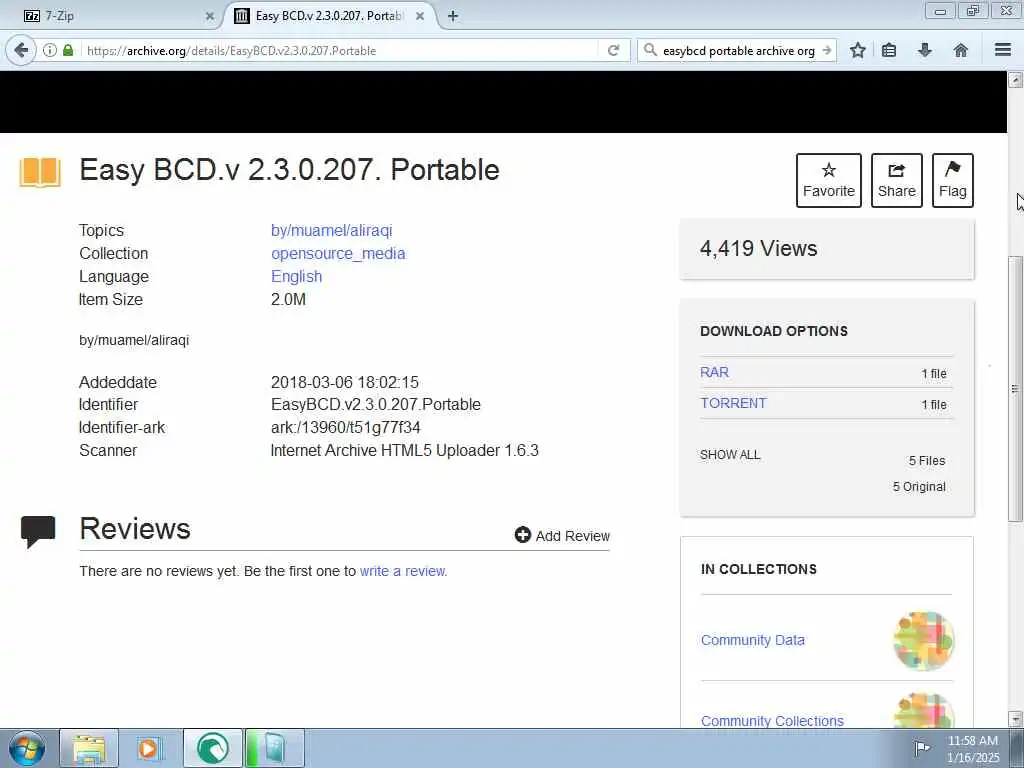Open the browser hamburger menu
The height and width of the screenshot is (768, 1024).
1003,50
